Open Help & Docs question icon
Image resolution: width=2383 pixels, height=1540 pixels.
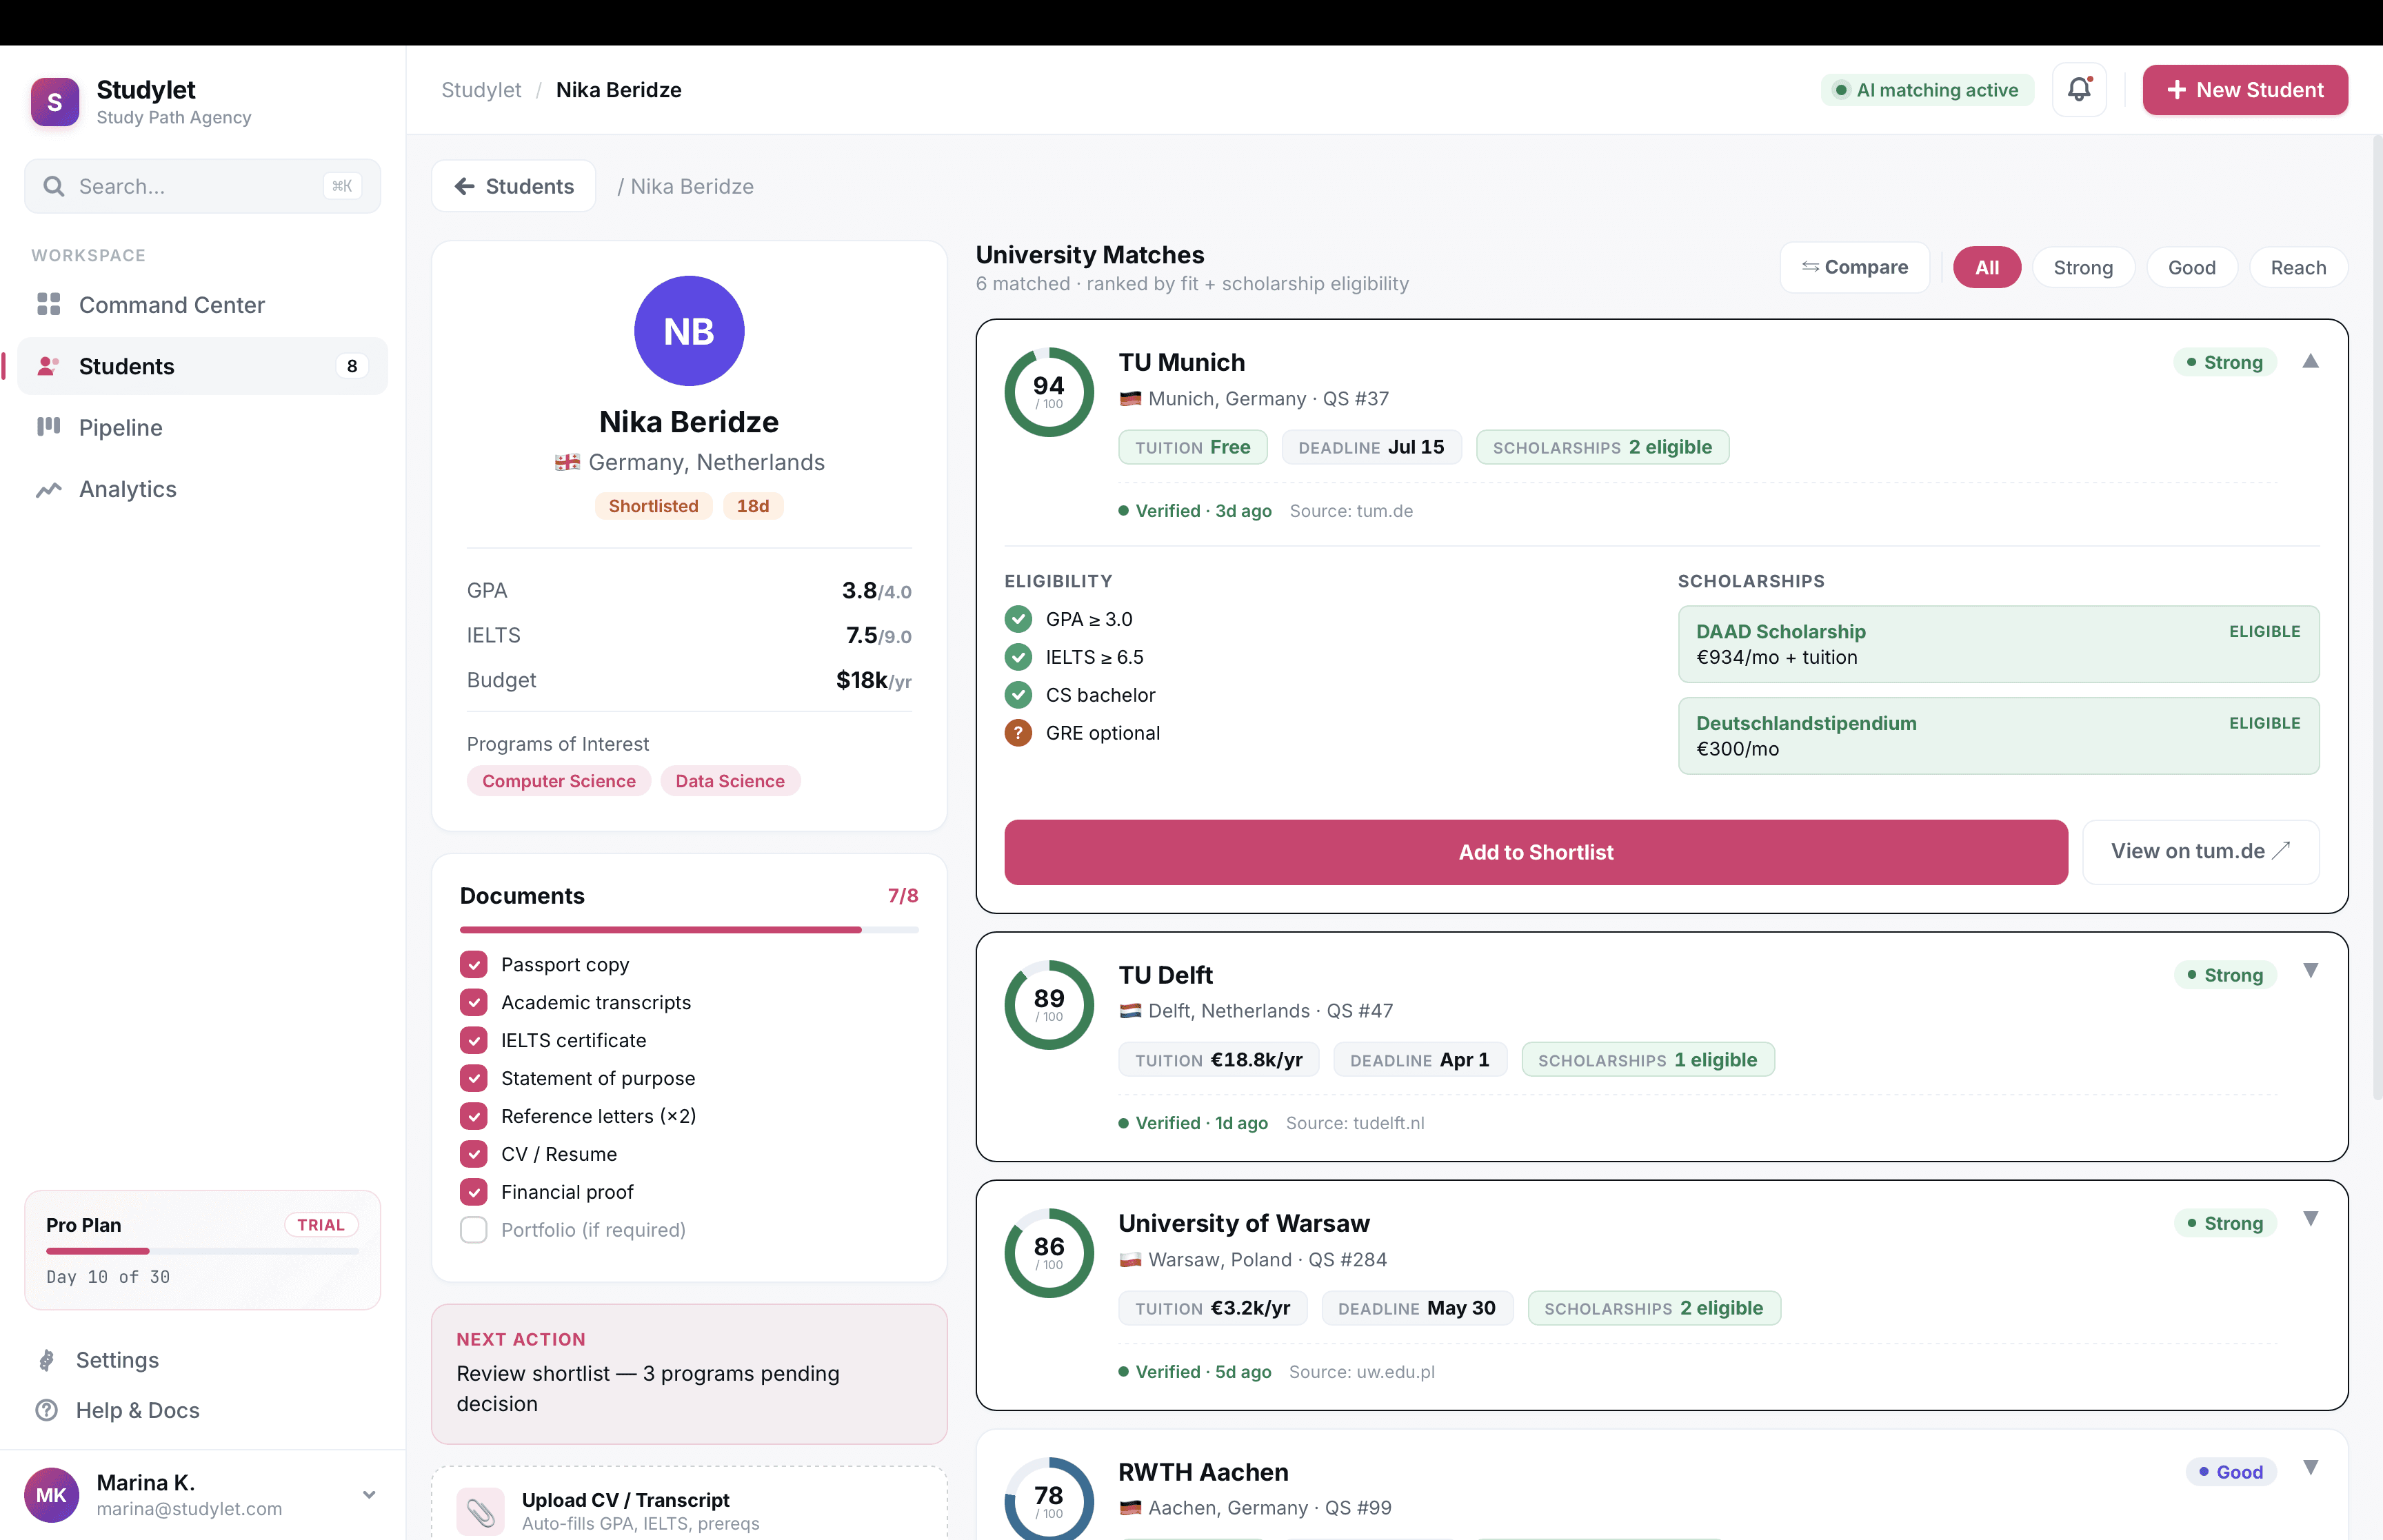point(47,1410)
